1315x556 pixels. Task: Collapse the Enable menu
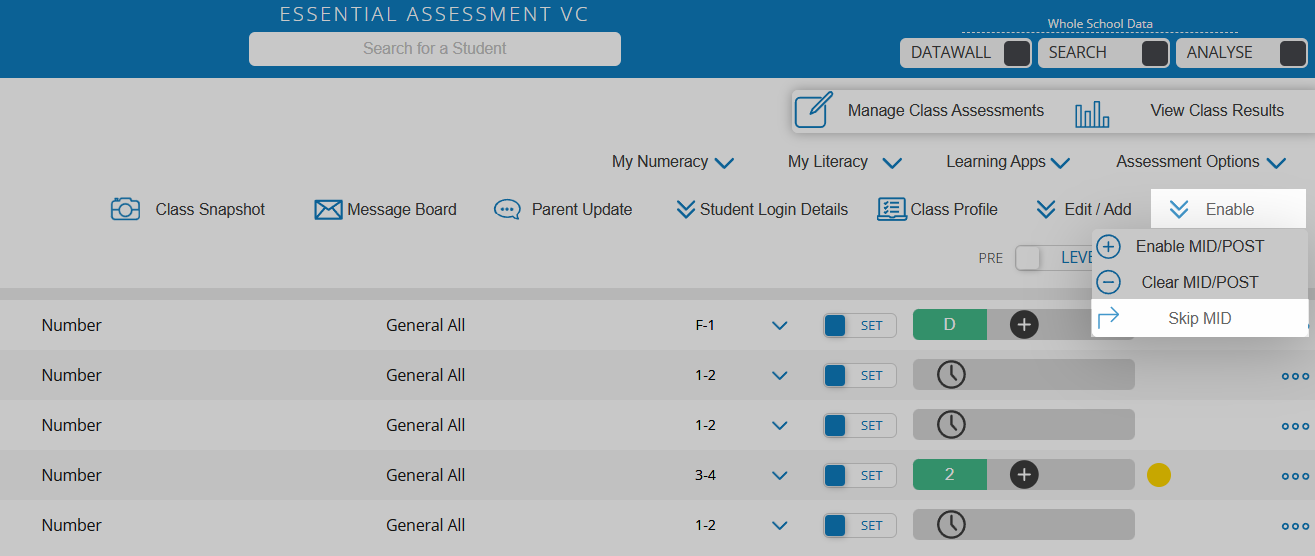(x=1228, y=209)
